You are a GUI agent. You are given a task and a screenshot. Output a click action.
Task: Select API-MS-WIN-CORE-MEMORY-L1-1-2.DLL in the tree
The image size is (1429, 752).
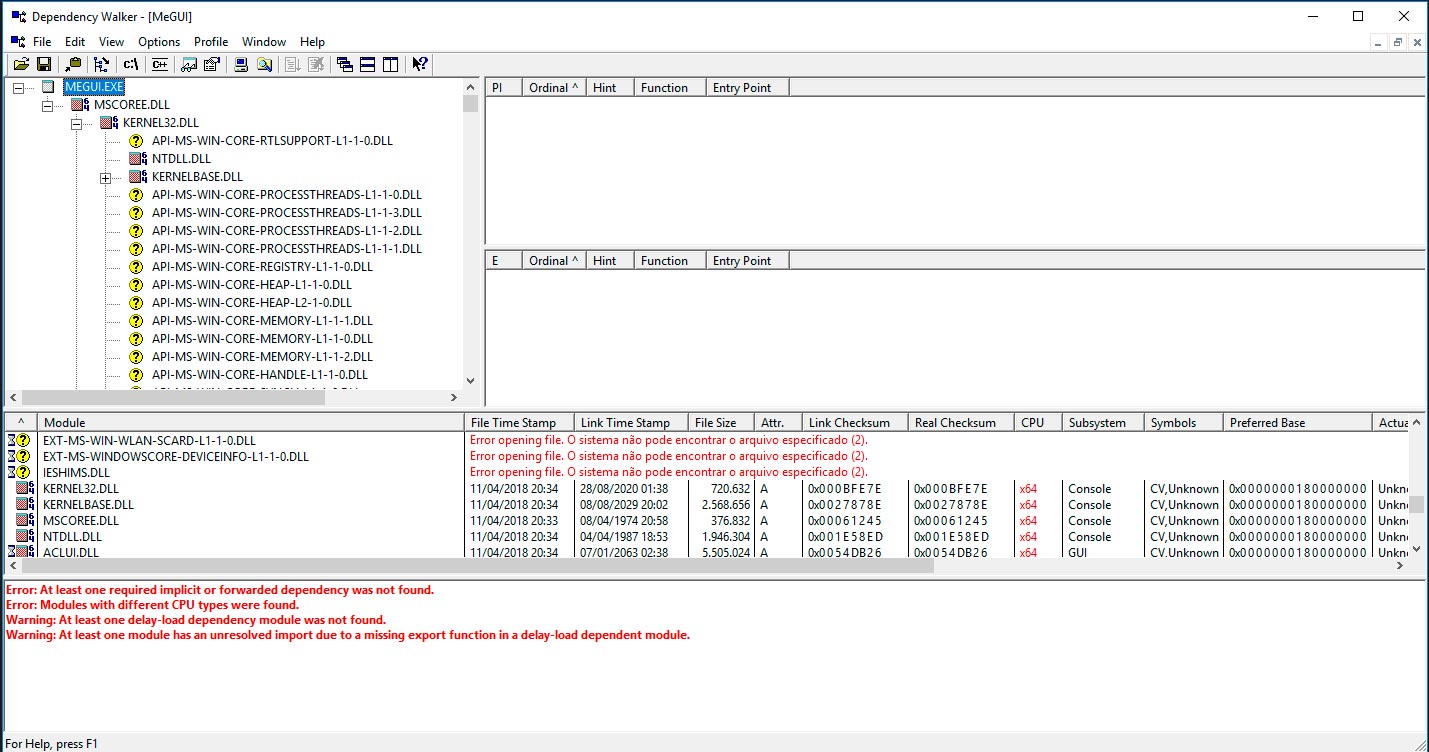[262, 356]
